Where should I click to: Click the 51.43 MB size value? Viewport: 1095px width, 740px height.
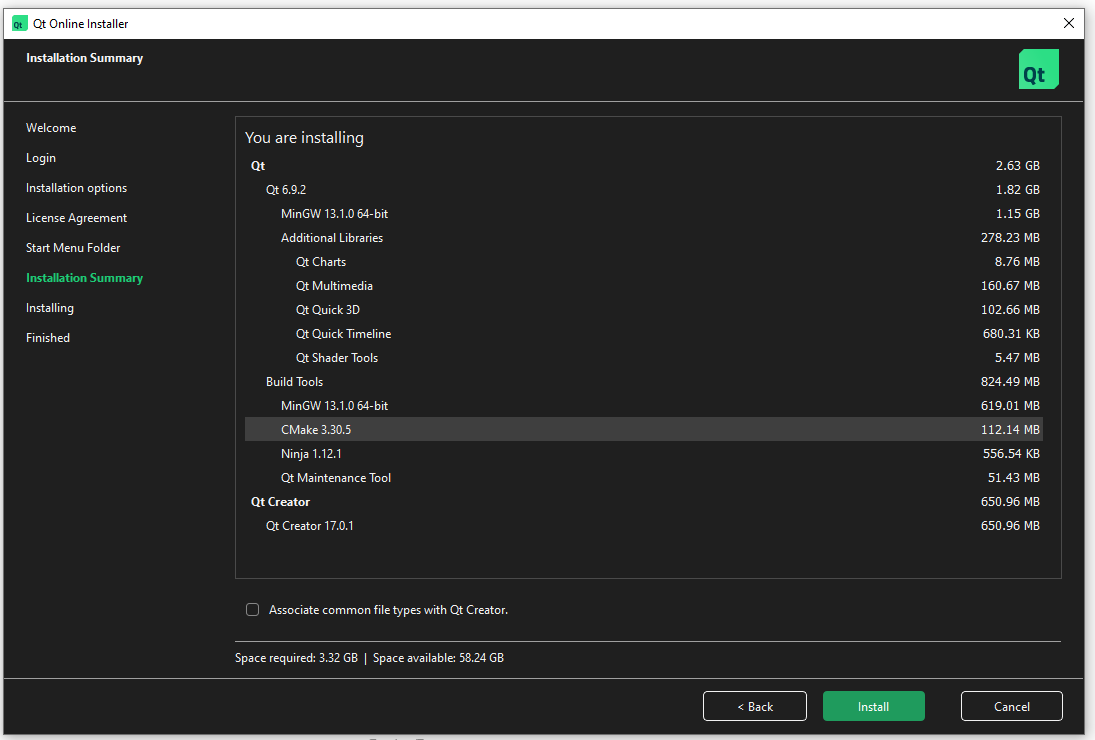coord(1013,478)
